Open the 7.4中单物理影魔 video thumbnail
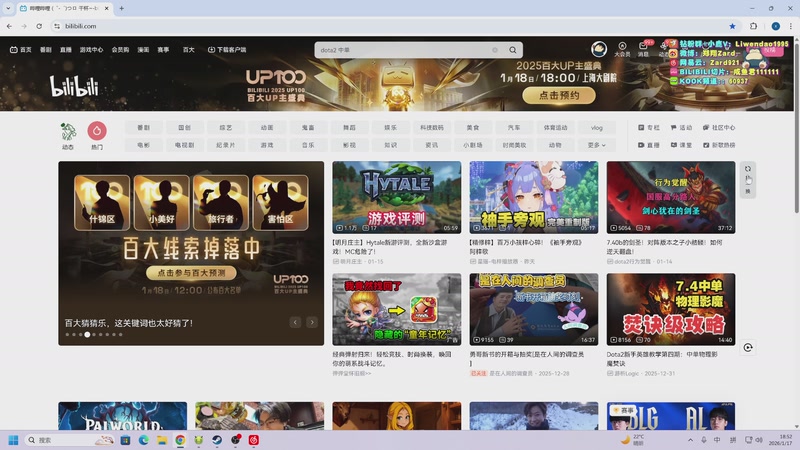Screen dimensions: 800x450 point(671,309)
